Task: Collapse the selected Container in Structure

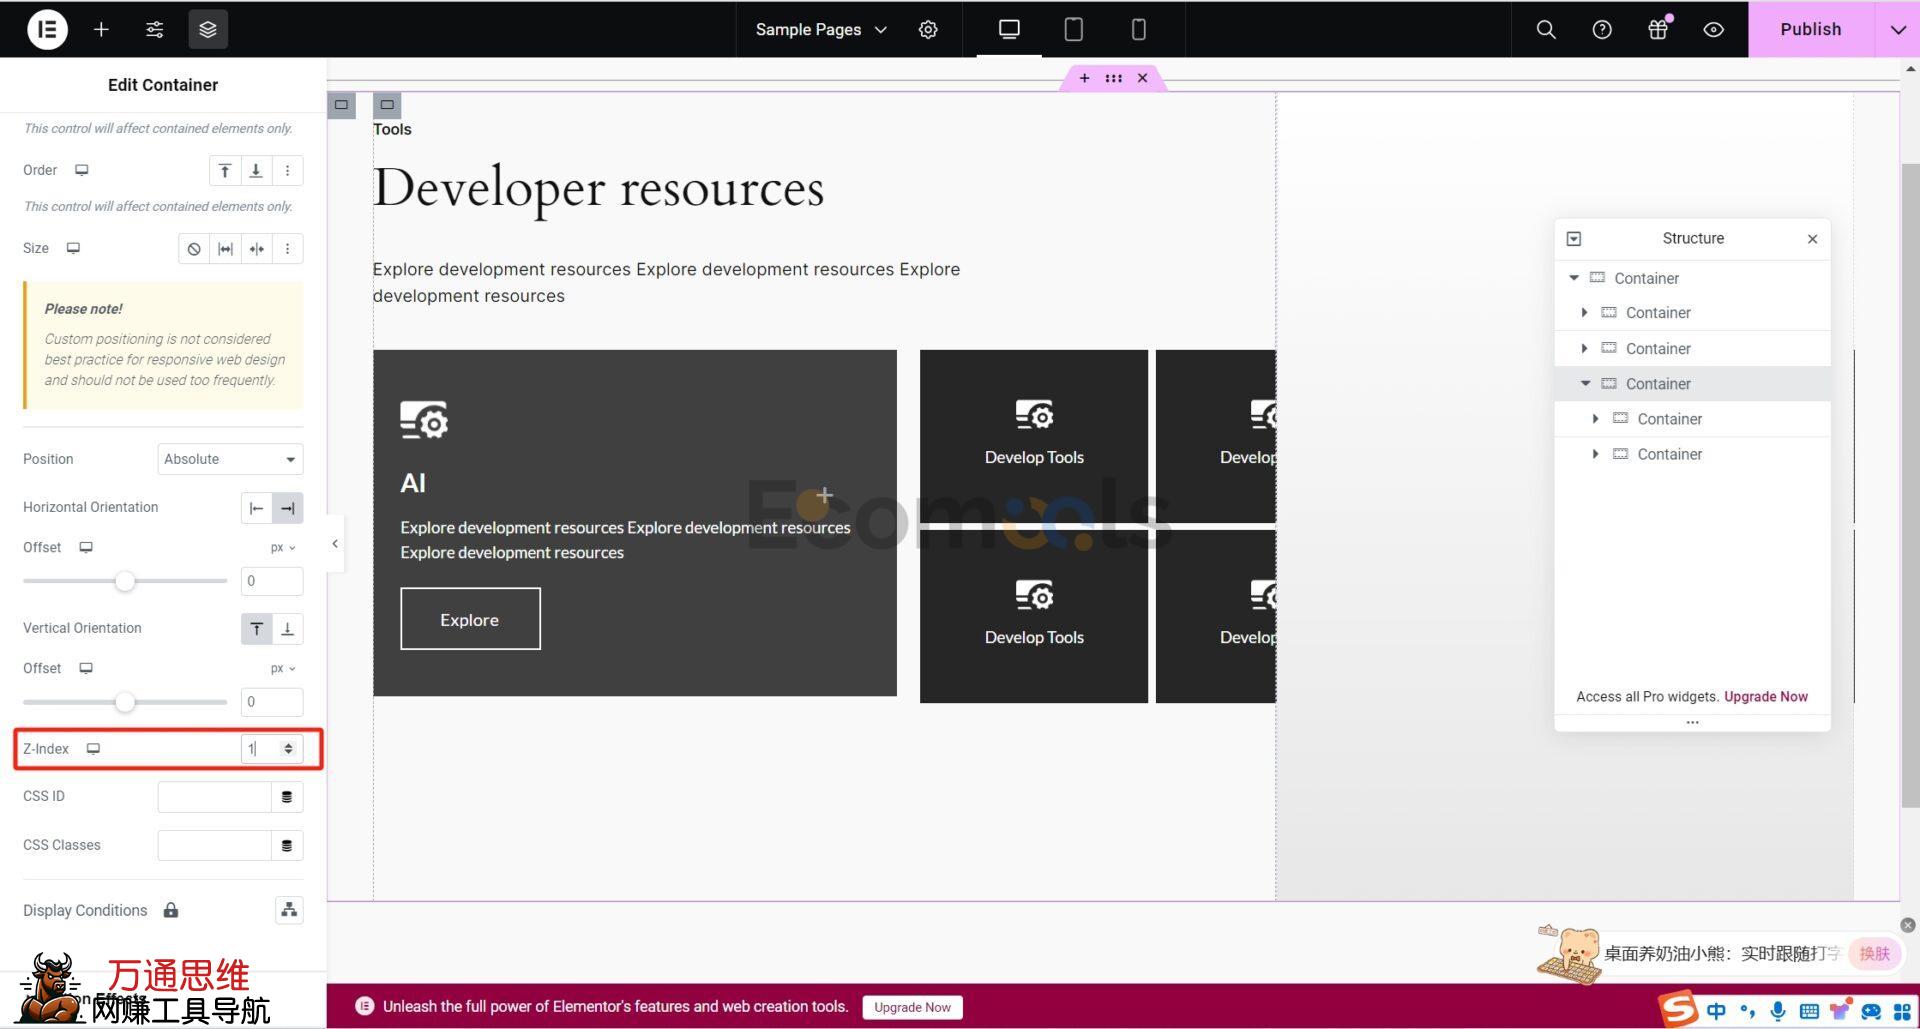Action: pos(1585,384)
